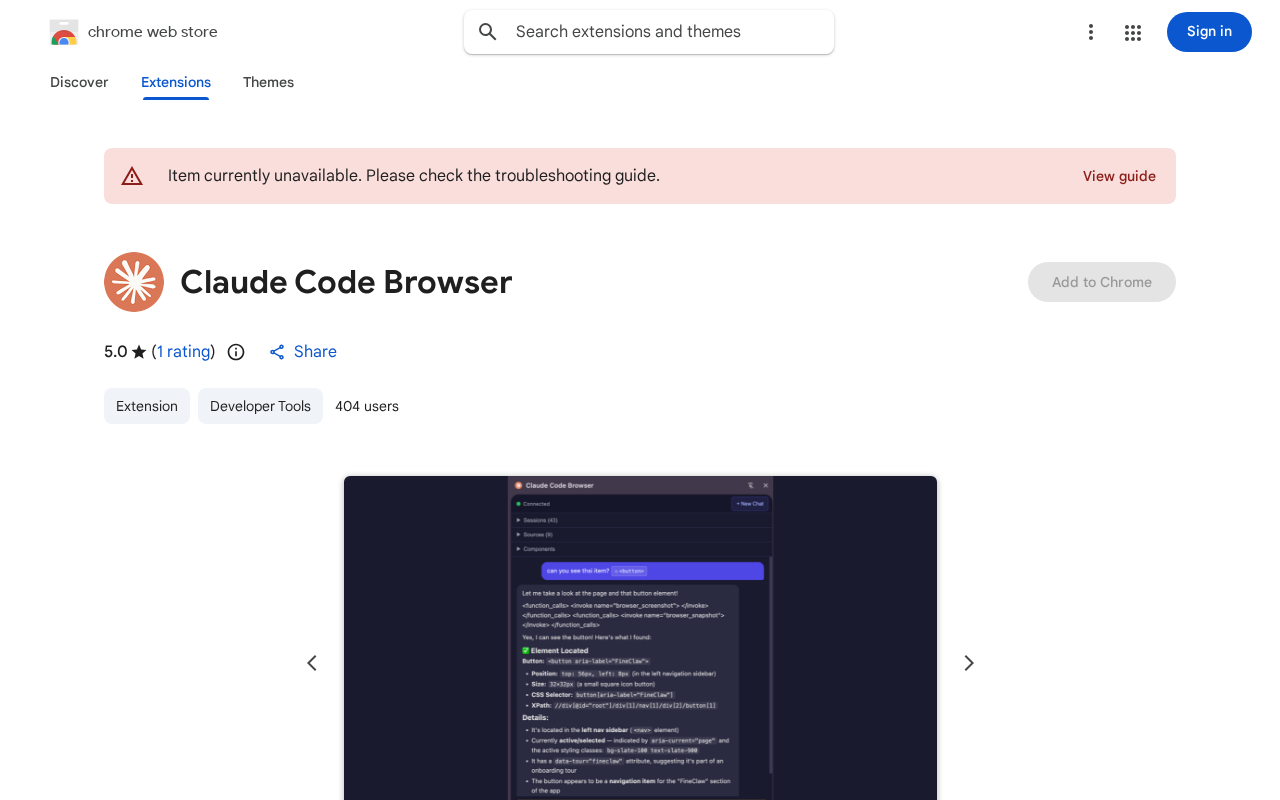Viewport: 1280px width, 800px height.
Task: Click the warning triangle icon in the banner
Action: [x=132, y=176]
